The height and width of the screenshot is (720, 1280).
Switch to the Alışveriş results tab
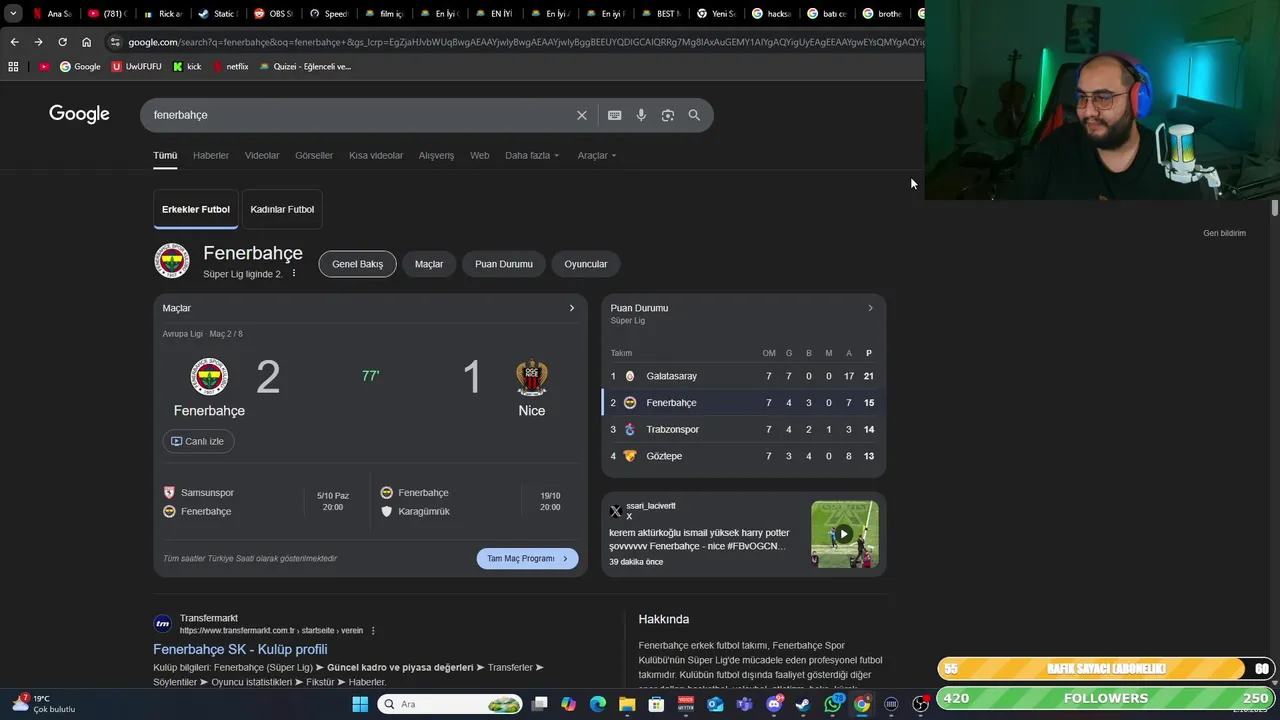tap(436, 155)
